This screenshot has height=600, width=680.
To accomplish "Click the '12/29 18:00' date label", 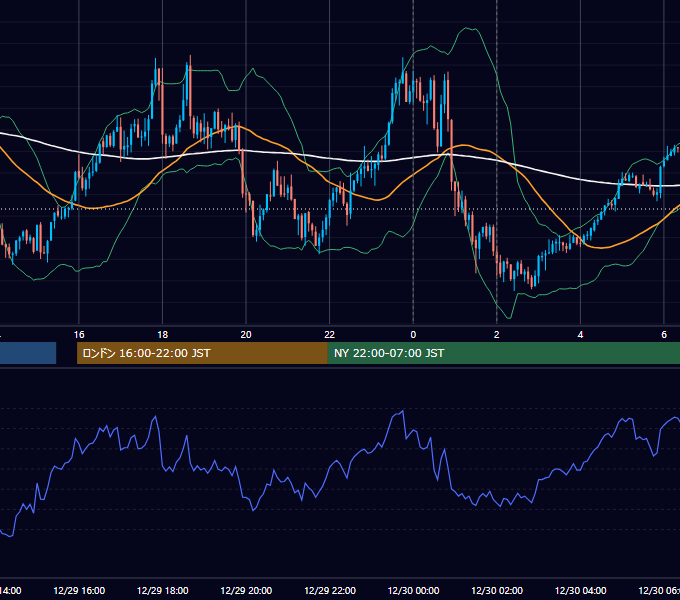I will coord(163,591).
